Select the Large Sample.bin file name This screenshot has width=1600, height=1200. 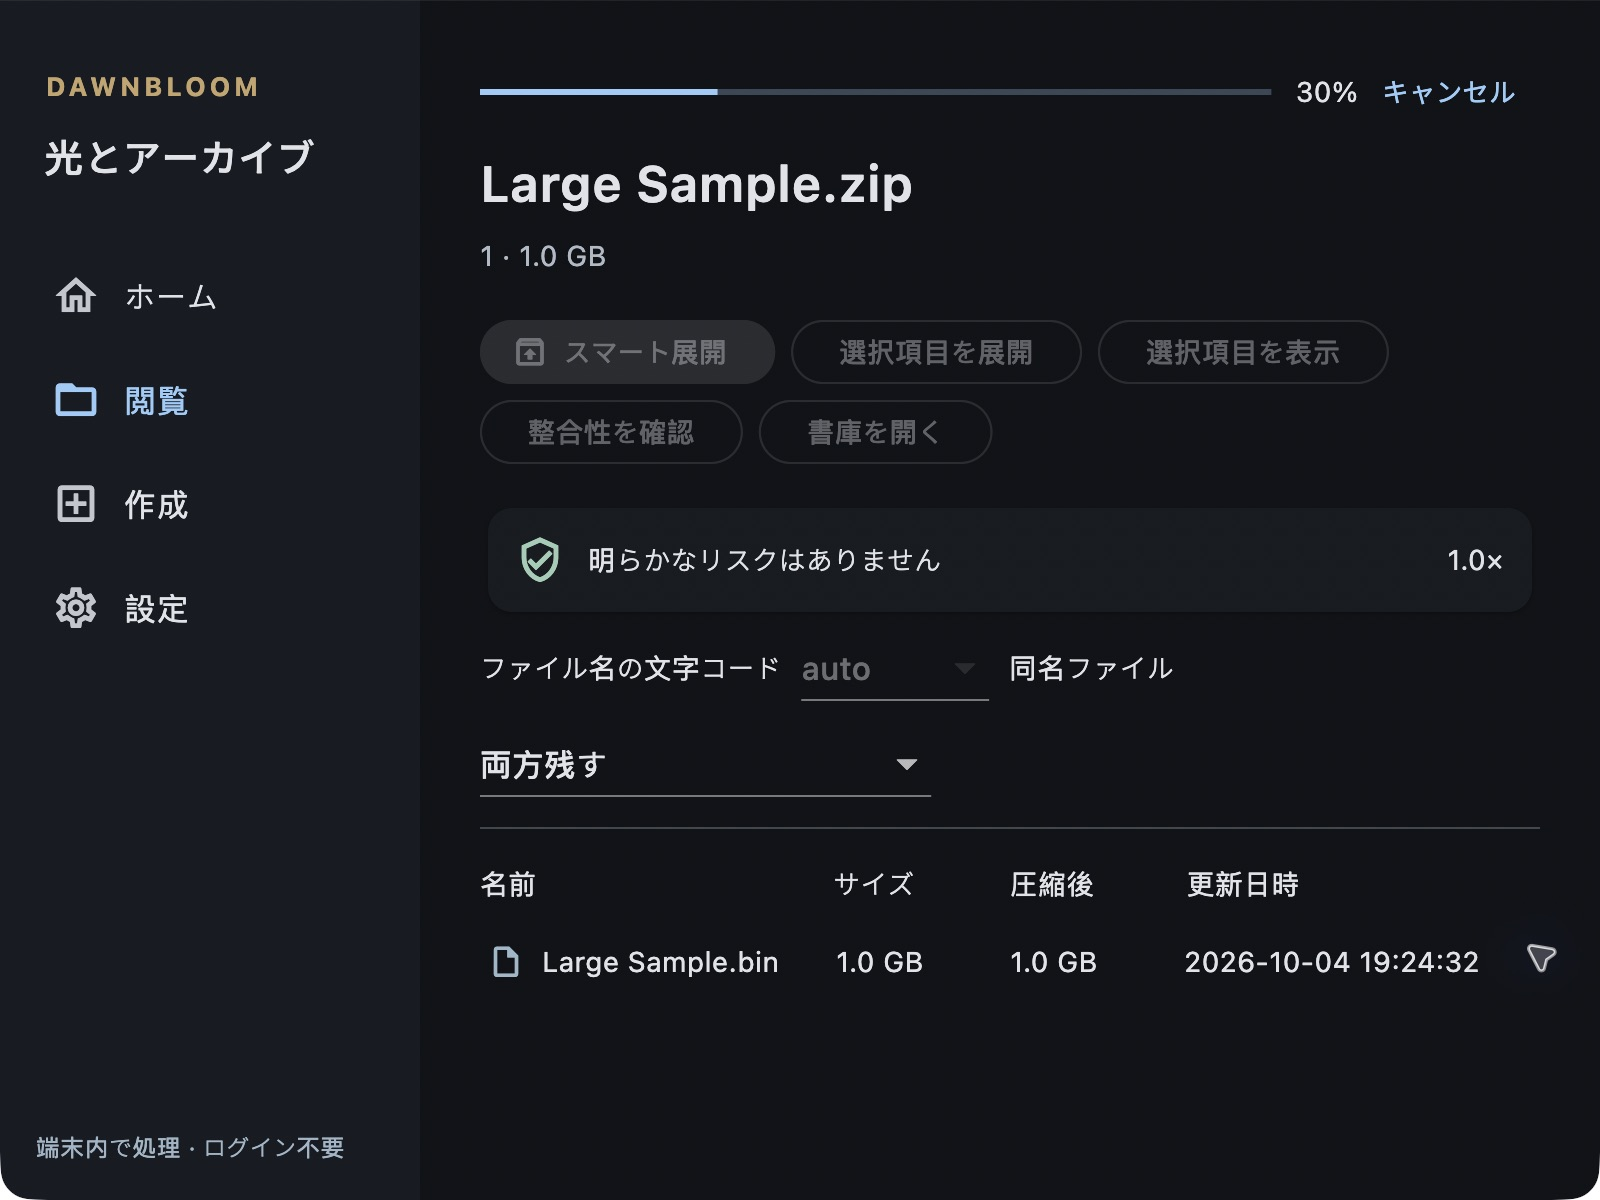pyautogui.click(x=660, y=962)
